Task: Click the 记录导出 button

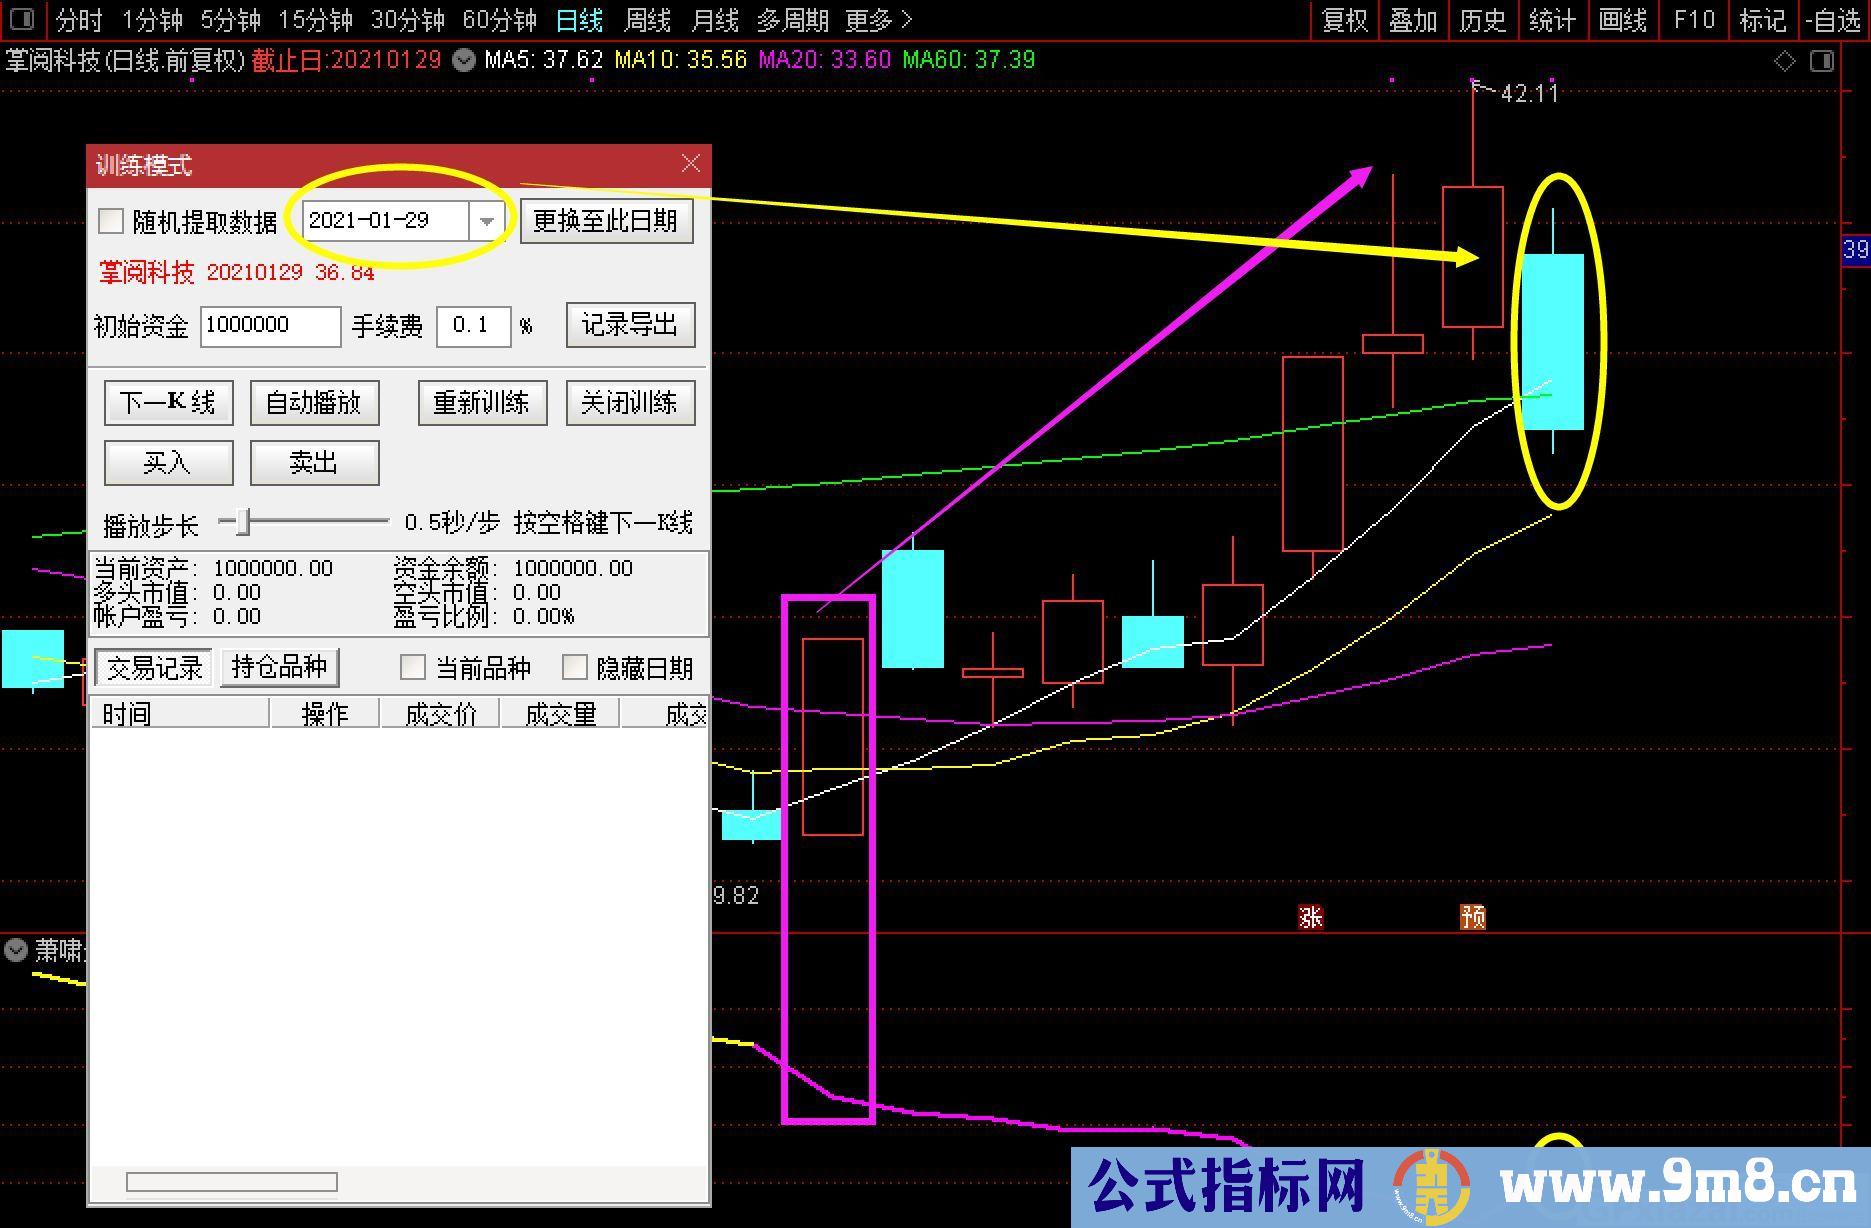Action: (630, 325)
